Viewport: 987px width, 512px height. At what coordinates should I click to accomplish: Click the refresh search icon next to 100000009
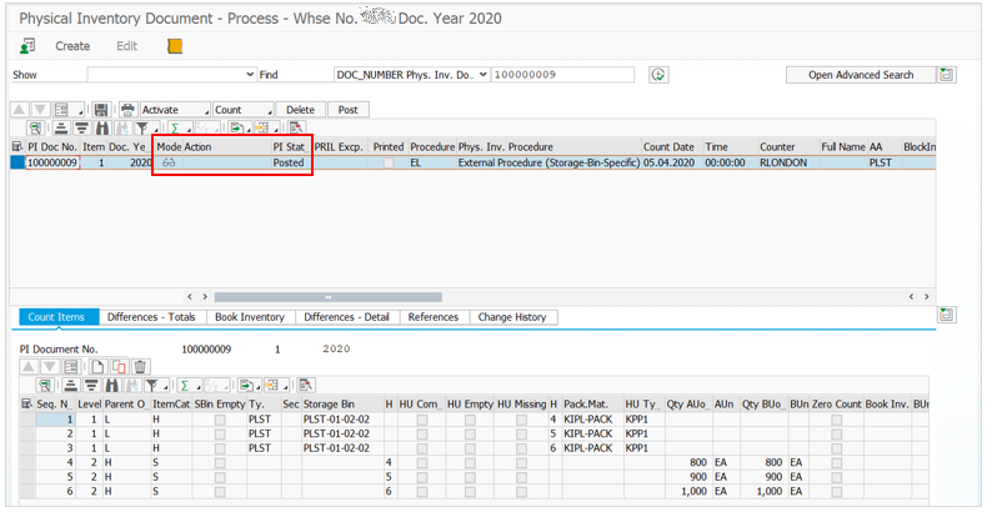pos(658,74)
